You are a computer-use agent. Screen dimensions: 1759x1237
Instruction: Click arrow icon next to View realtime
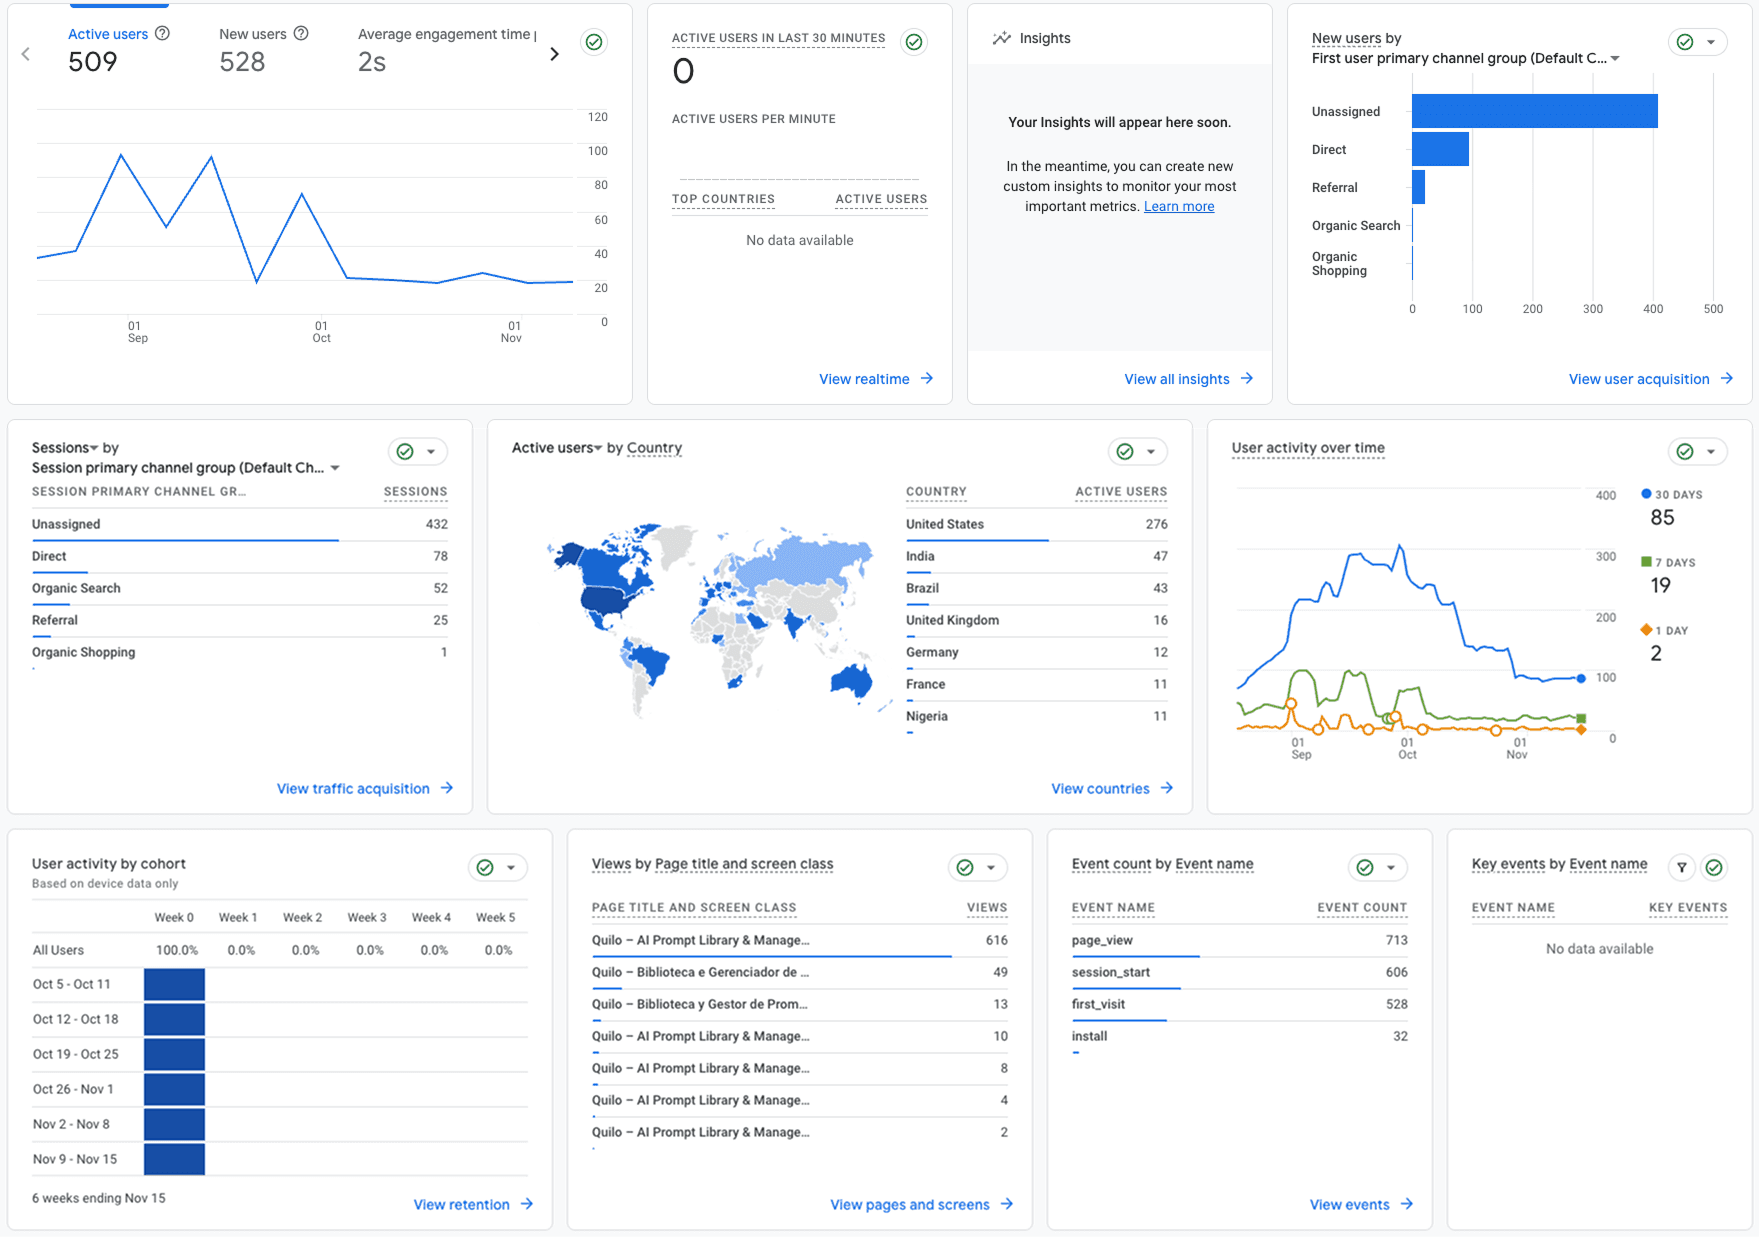click(927, 379)
